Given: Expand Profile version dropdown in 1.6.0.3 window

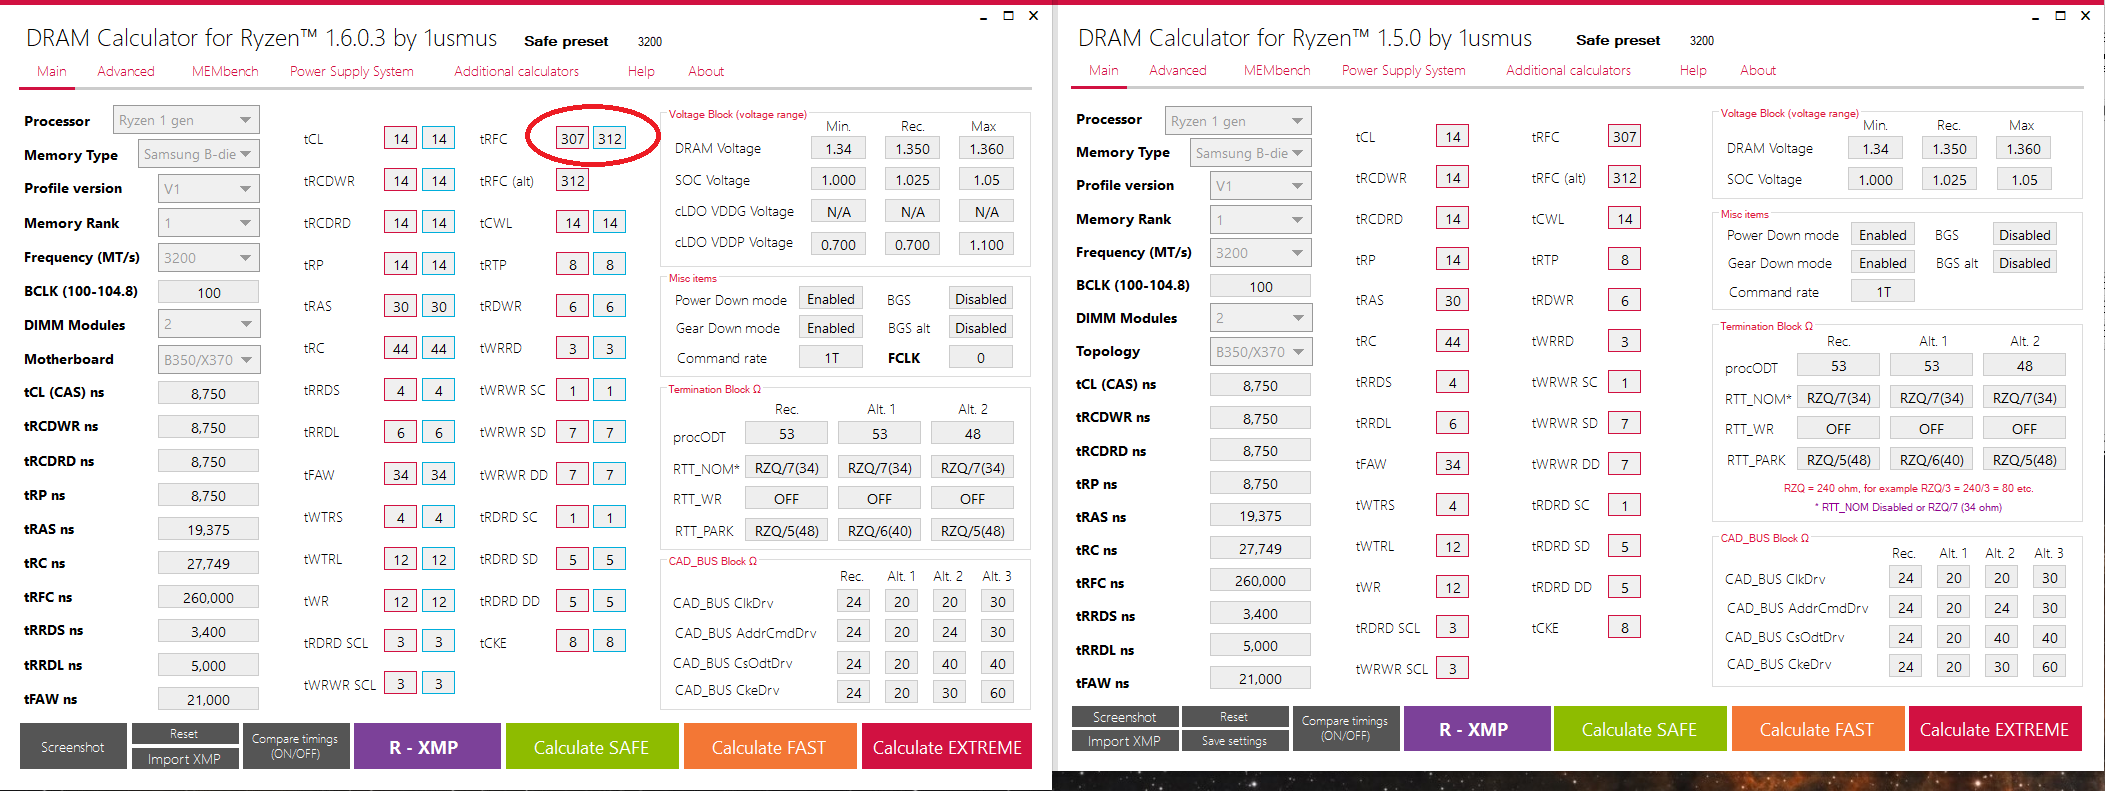Looking at the screenshot, I should pyautogui.click(x=208, y=188).
